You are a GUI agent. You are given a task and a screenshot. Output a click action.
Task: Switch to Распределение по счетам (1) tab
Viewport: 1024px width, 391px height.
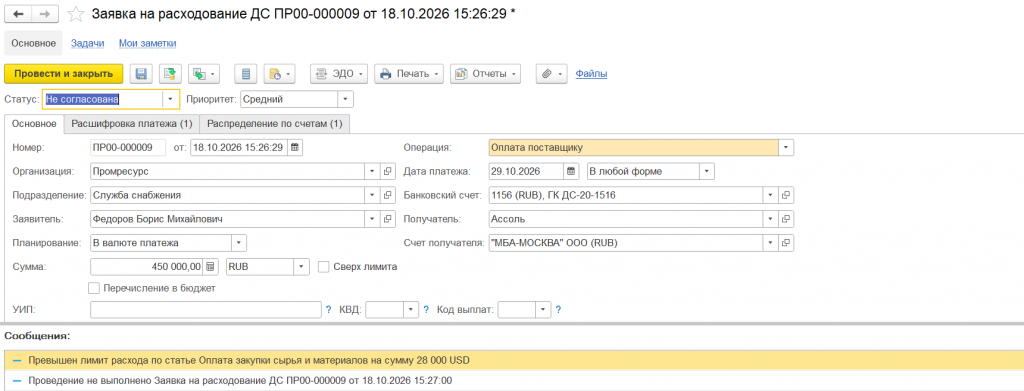(275, 123)
